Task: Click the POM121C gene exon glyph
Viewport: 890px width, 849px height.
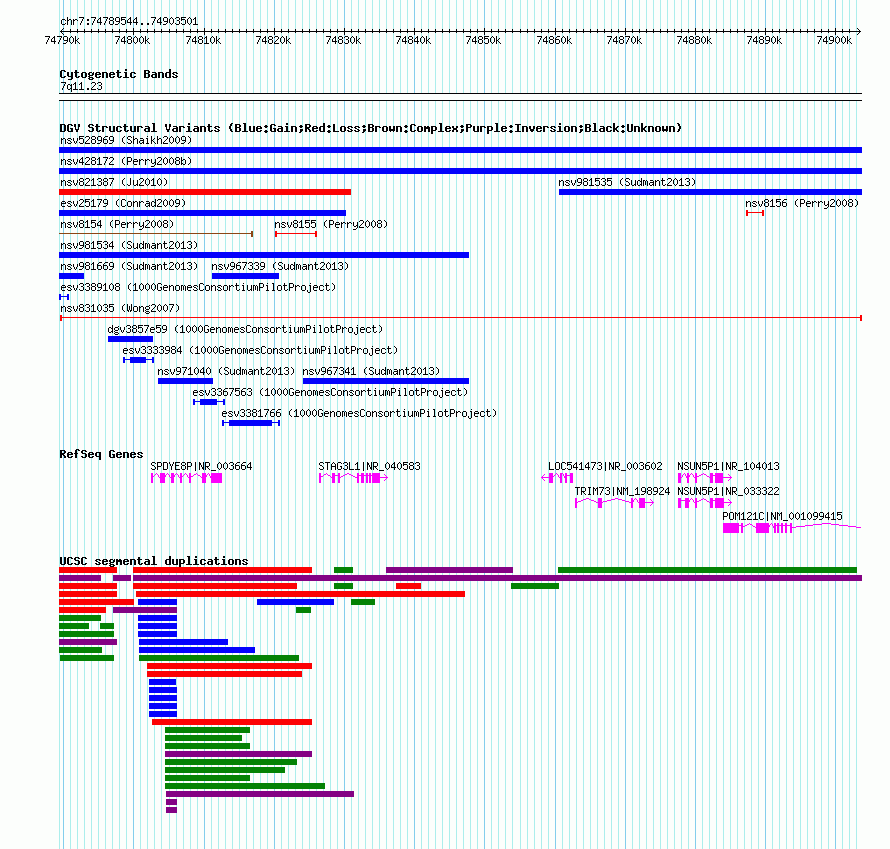Action: [x=792, y=528]
